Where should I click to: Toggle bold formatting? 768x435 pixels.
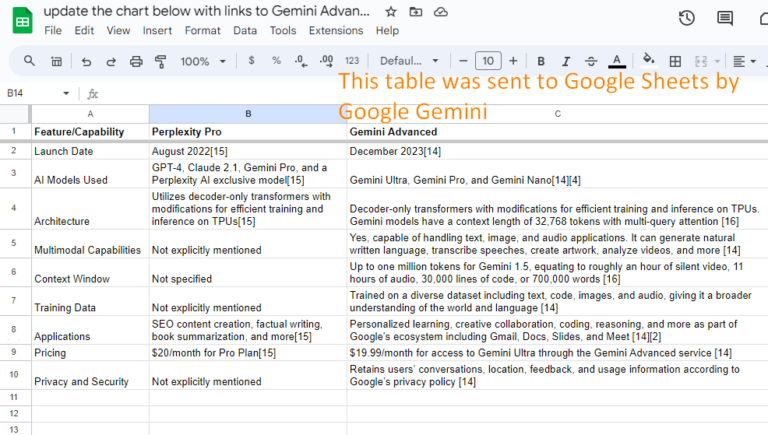pos(541,61)
